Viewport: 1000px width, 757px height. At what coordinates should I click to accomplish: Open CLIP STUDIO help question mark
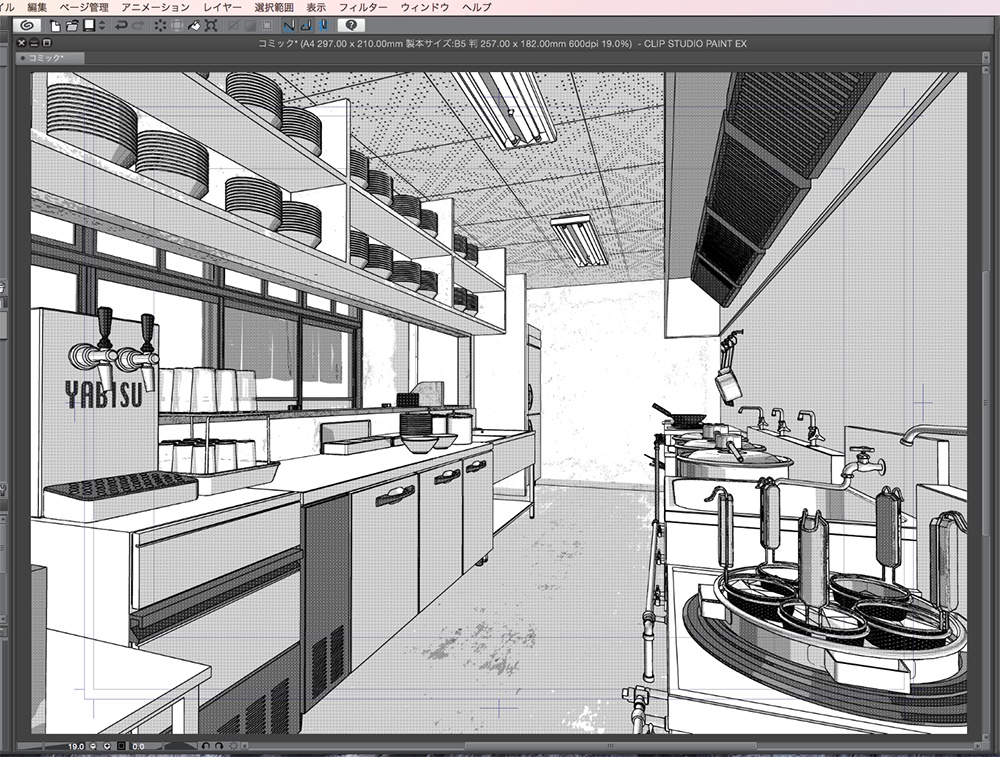pos(351,26)
